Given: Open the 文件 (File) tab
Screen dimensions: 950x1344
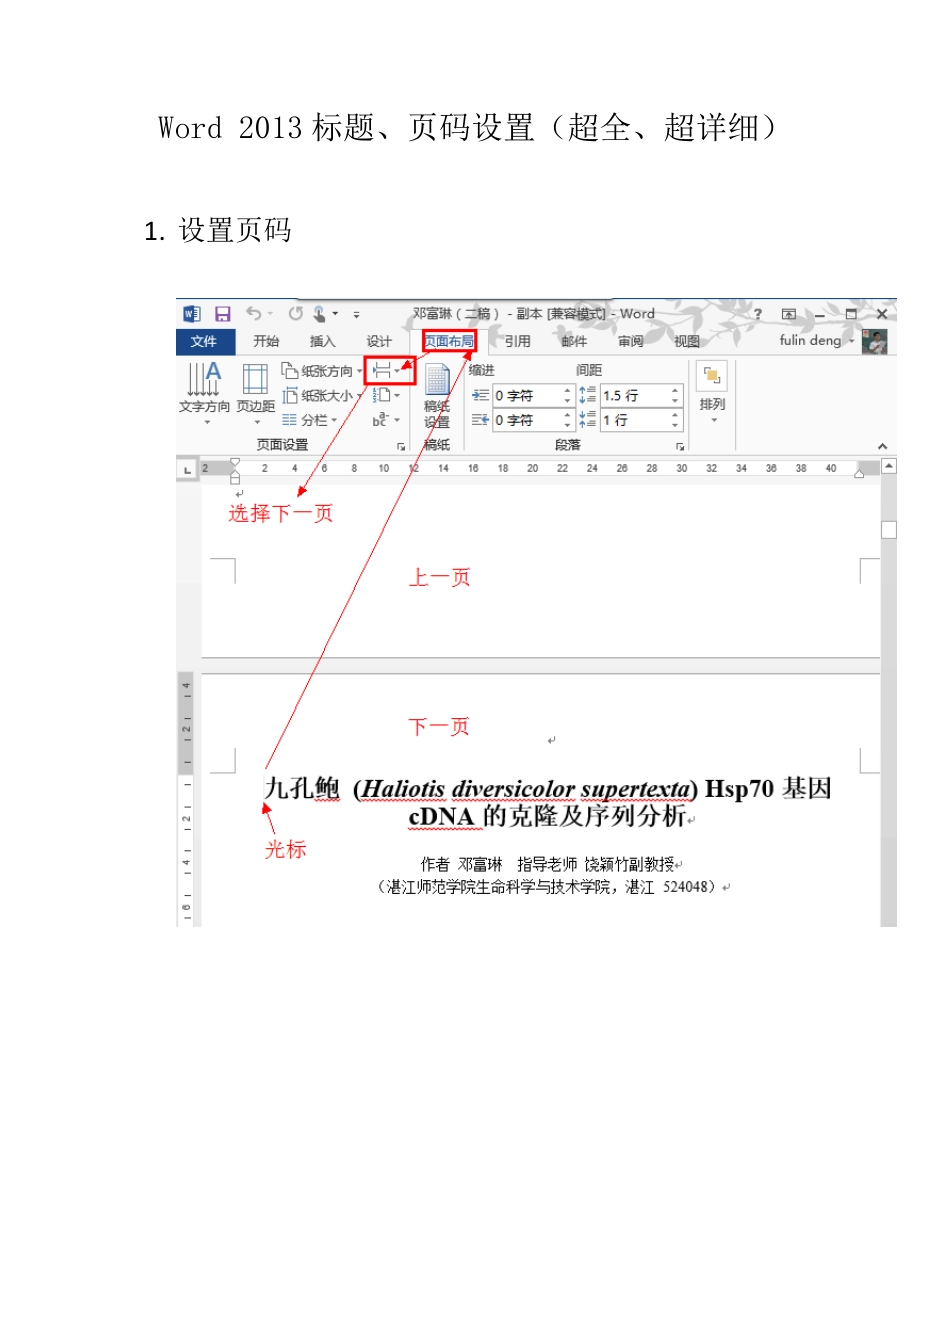Looking at the screenshot, I should (205, 341).
